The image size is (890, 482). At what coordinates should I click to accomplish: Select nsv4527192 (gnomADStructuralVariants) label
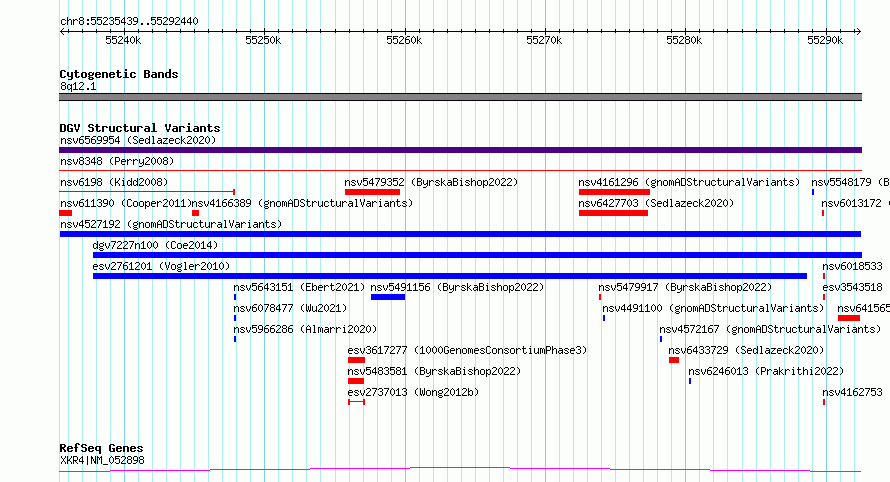171,224
